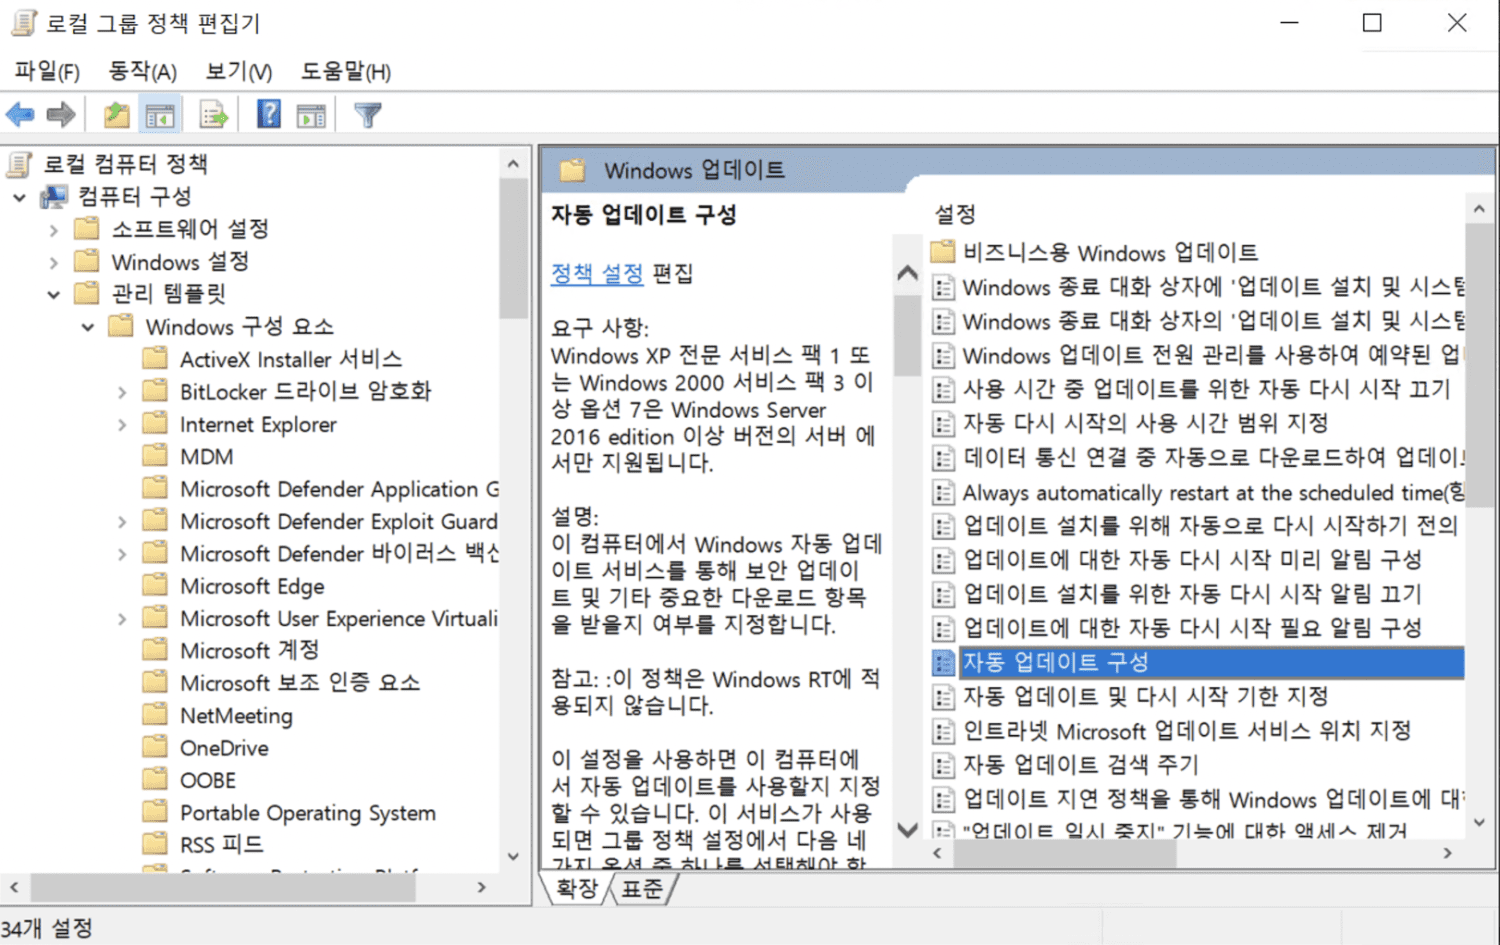Open the 도움말(H) menu
This screenshot has height=945, width=1500.
(x=346, y=71)
